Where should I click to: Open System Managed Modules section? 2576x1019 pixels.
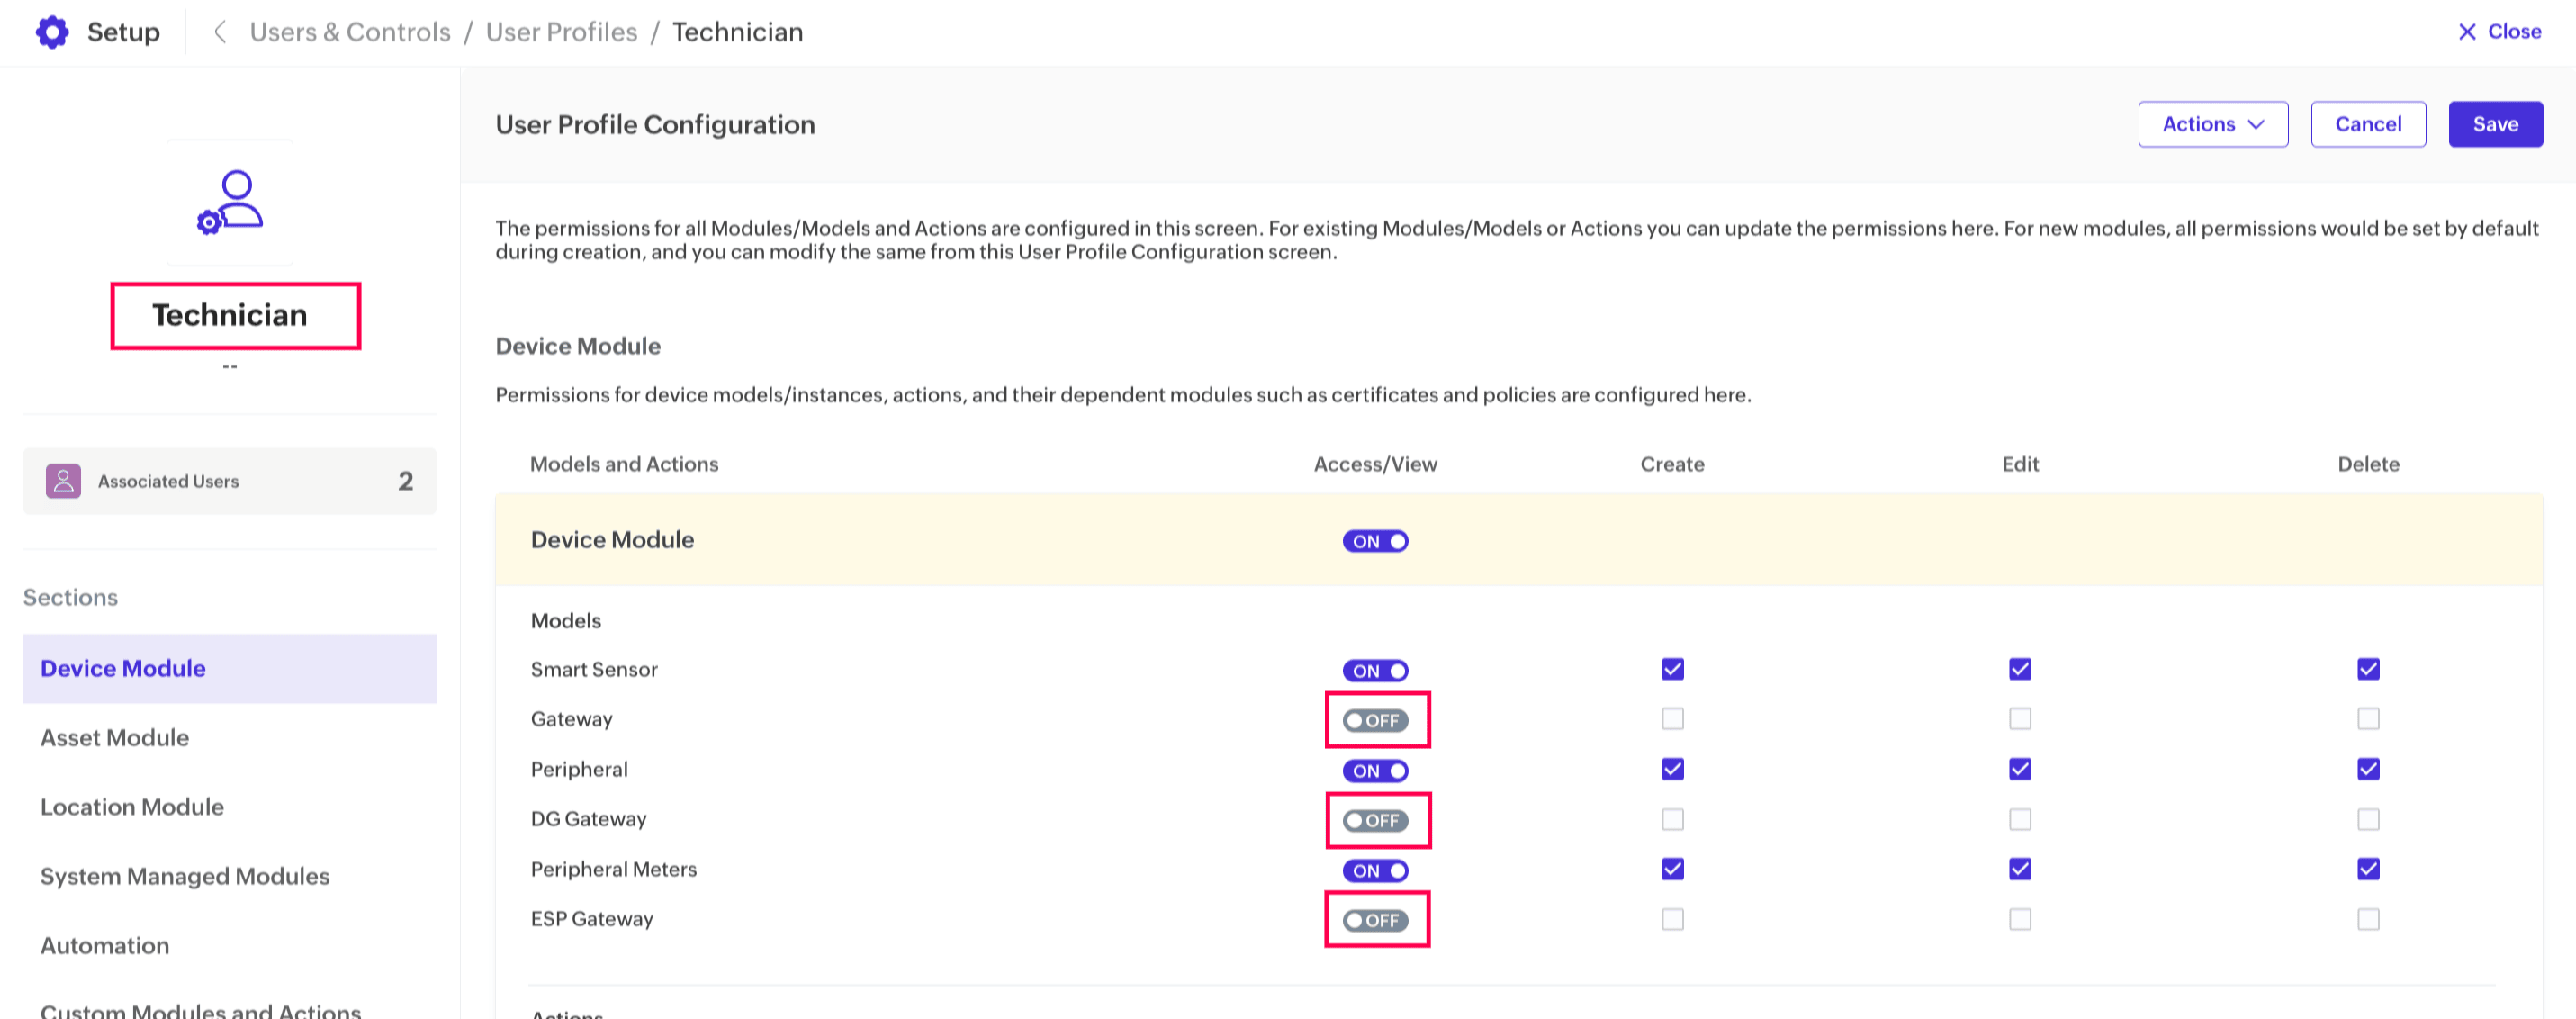[x=185, y=876]
